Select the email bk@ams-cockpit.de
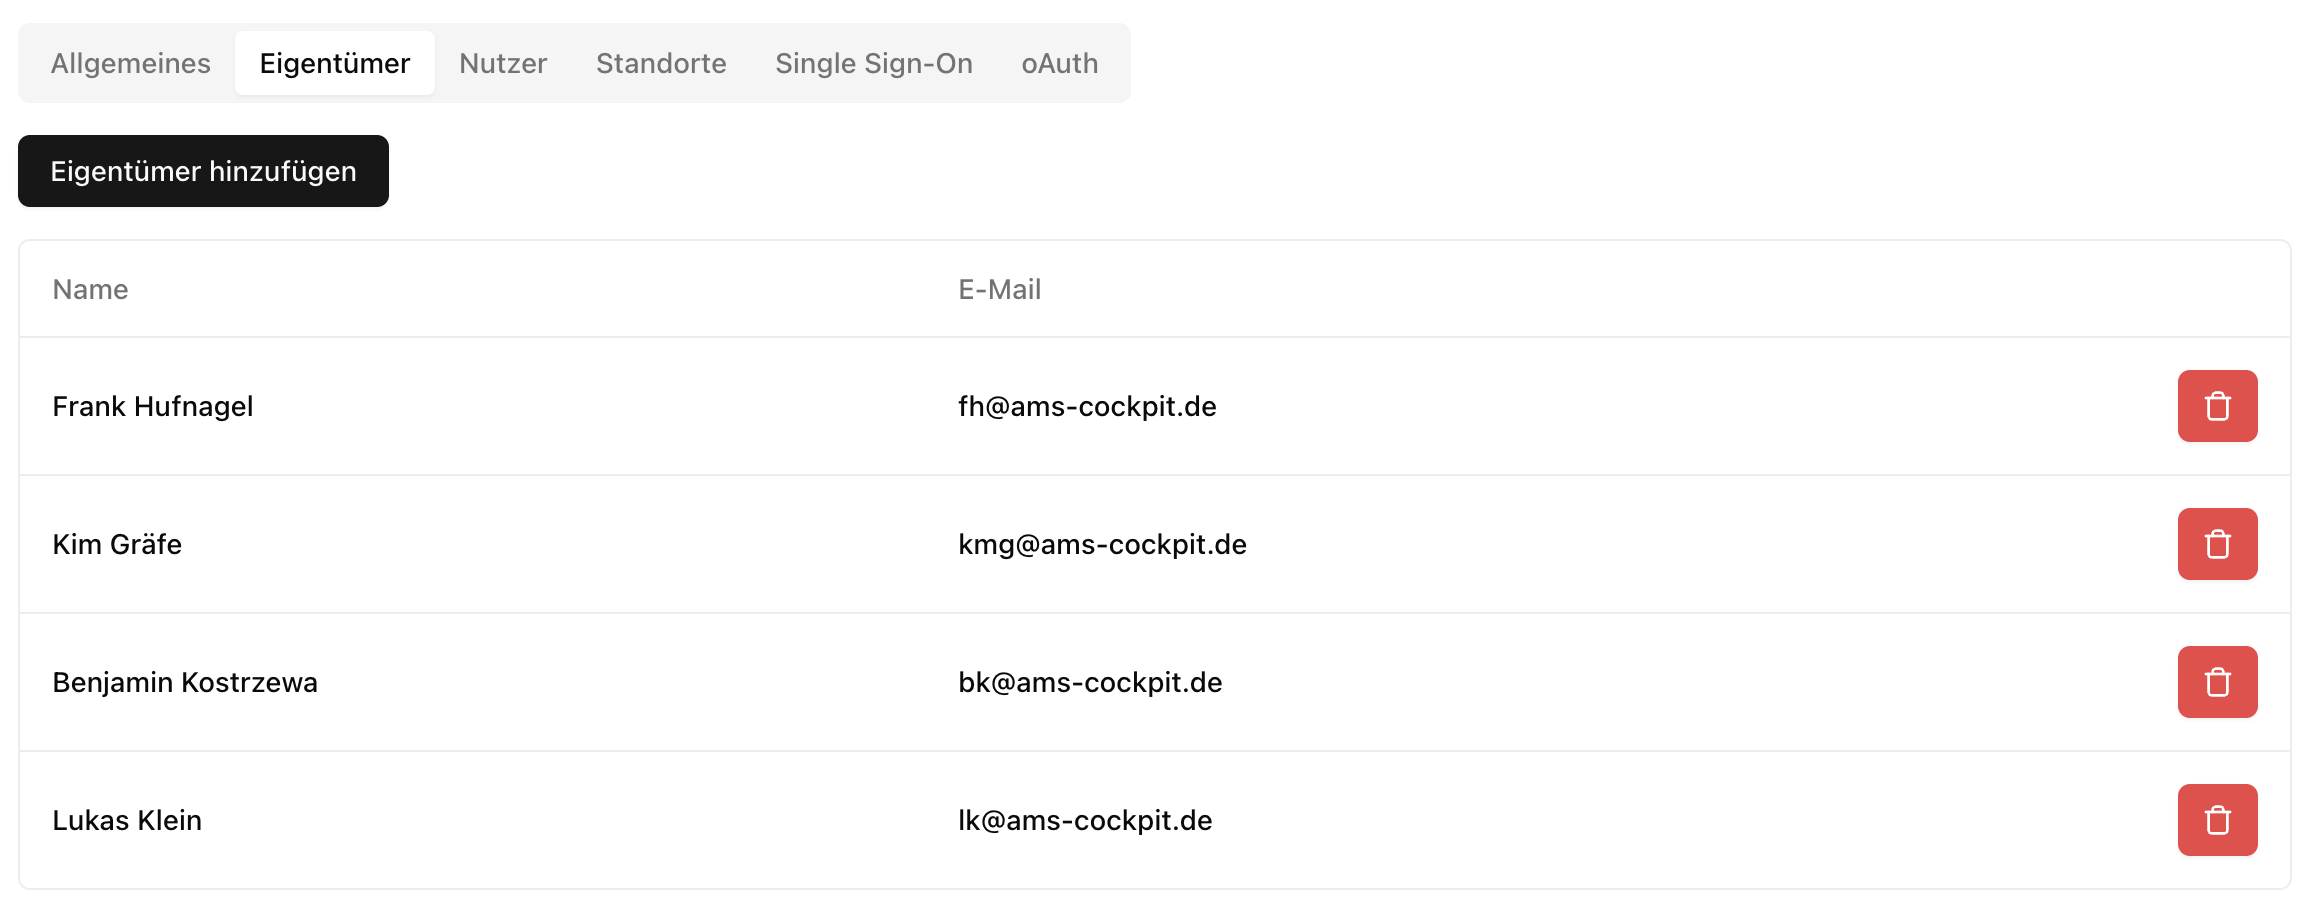 1090,682
